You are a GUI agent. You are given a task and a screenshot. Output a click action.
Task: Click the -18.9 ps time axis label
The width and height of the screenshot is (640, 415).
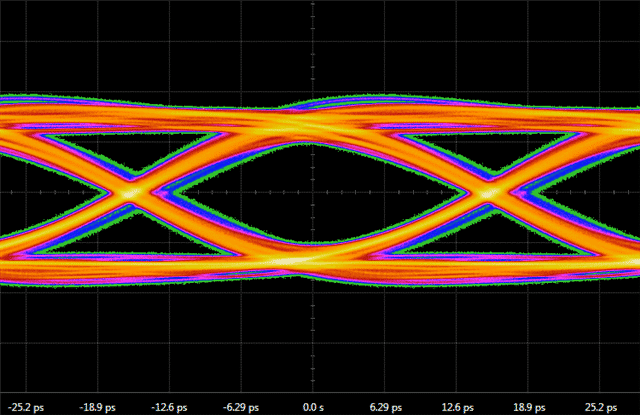coord(98,407)
